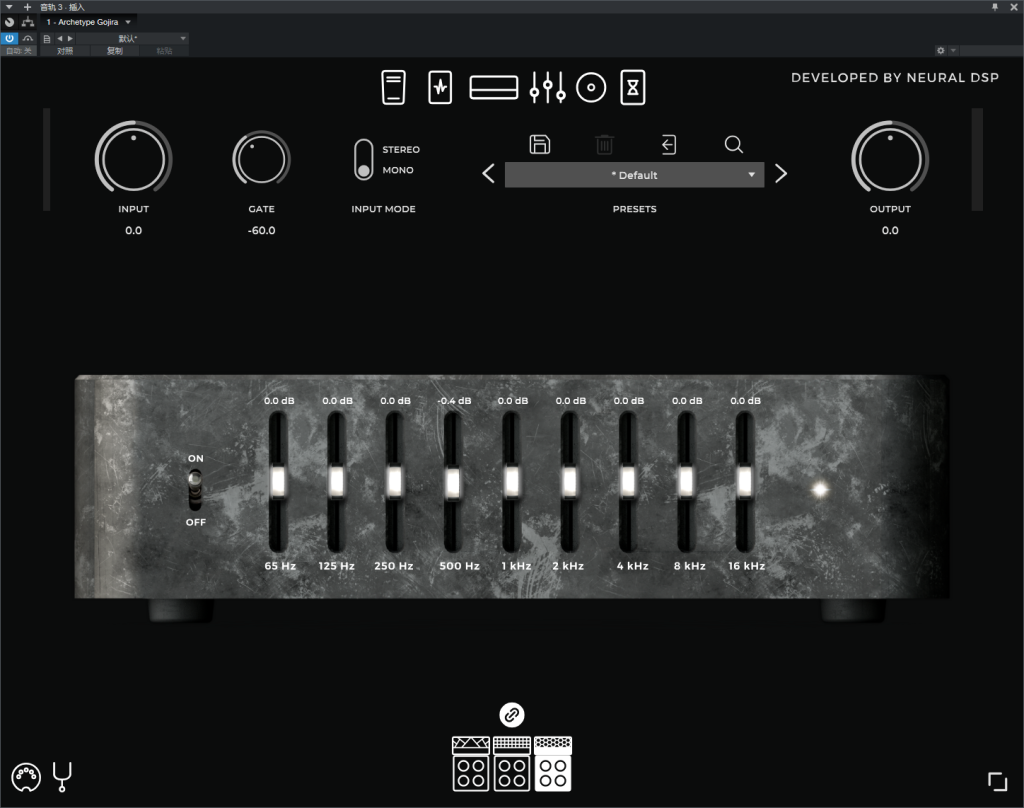Expand the Default presets dropdown
This screenshot has width=1024, height=808.
coord(634,174)
